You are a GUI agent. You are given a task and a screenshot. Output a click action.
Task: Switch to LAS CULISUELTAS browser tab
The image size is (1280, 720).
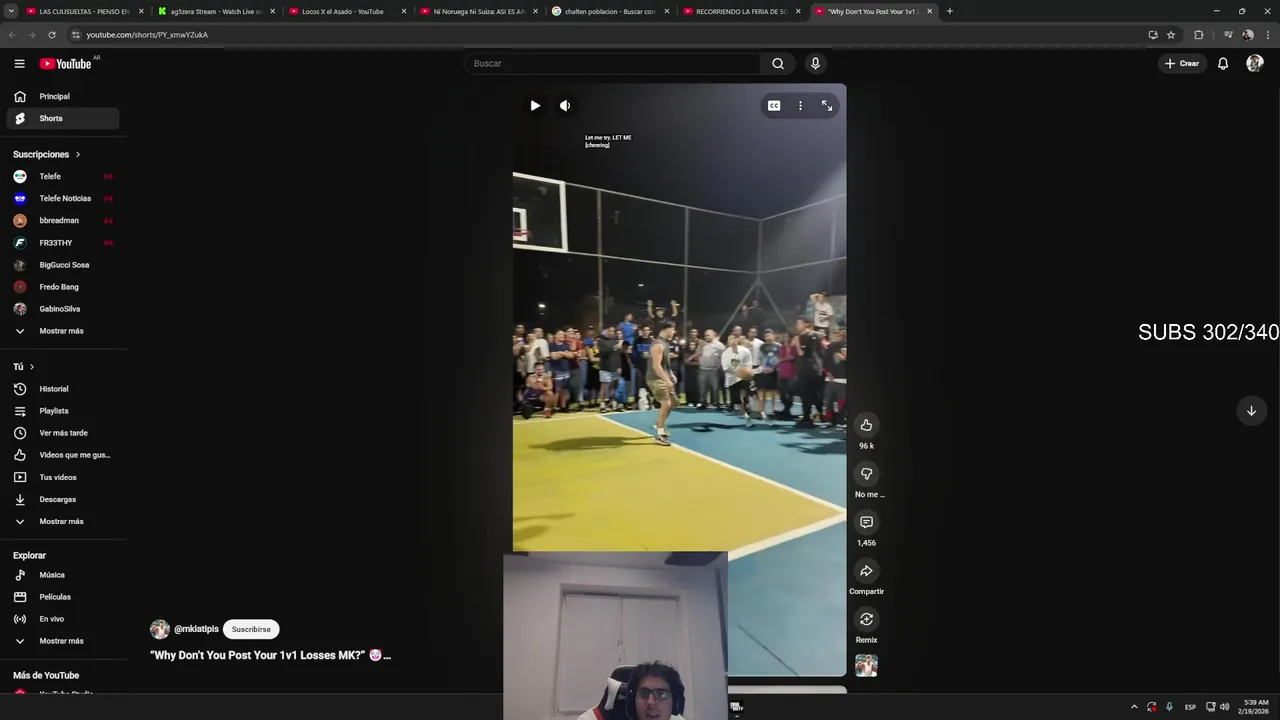(x=84, y=11)
